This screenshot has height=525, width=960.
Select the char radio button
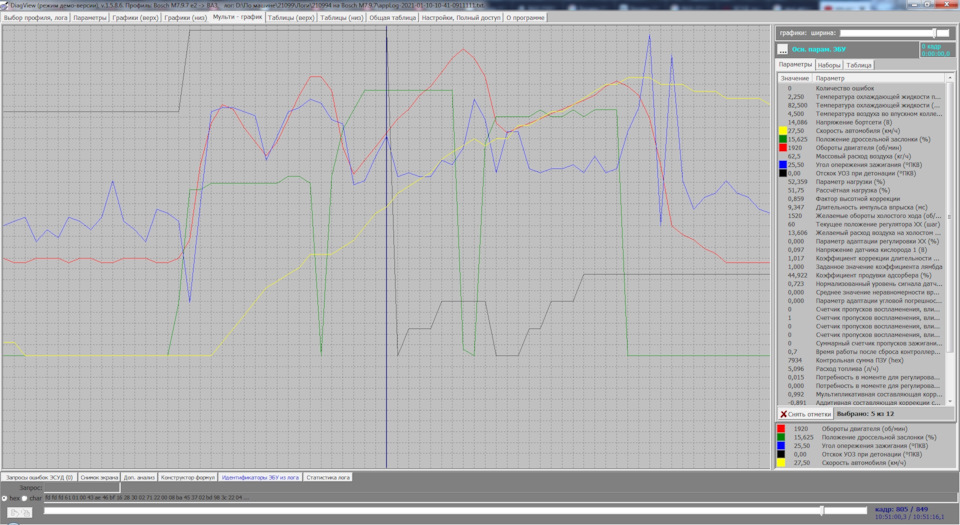pos(25,498)
